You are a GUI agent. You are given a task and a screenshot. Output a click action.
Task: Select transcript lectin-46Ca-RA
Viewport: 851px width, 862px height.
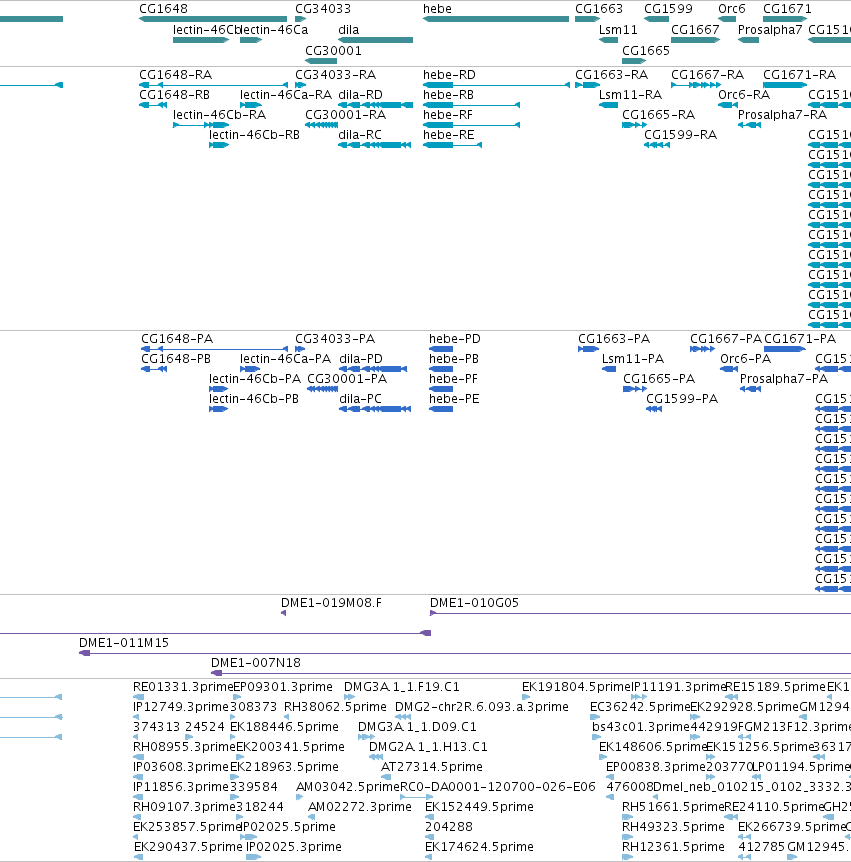[x=286, y=95]
